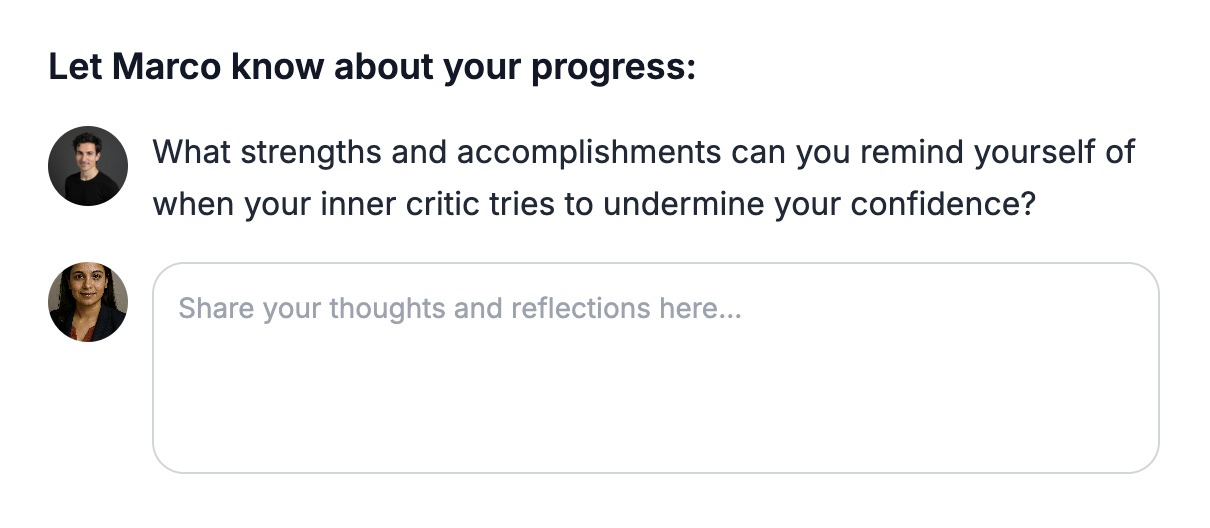Click the word 'Share' in the placeholder

tap(216, 308)
